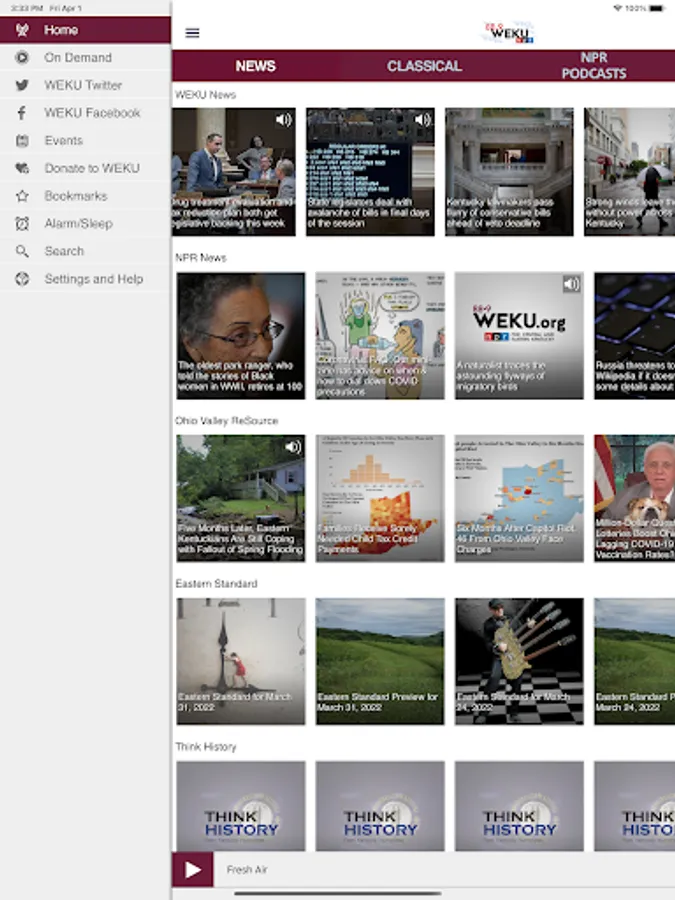Open the Russia threatens Wikipedia story

click(634, 335)
